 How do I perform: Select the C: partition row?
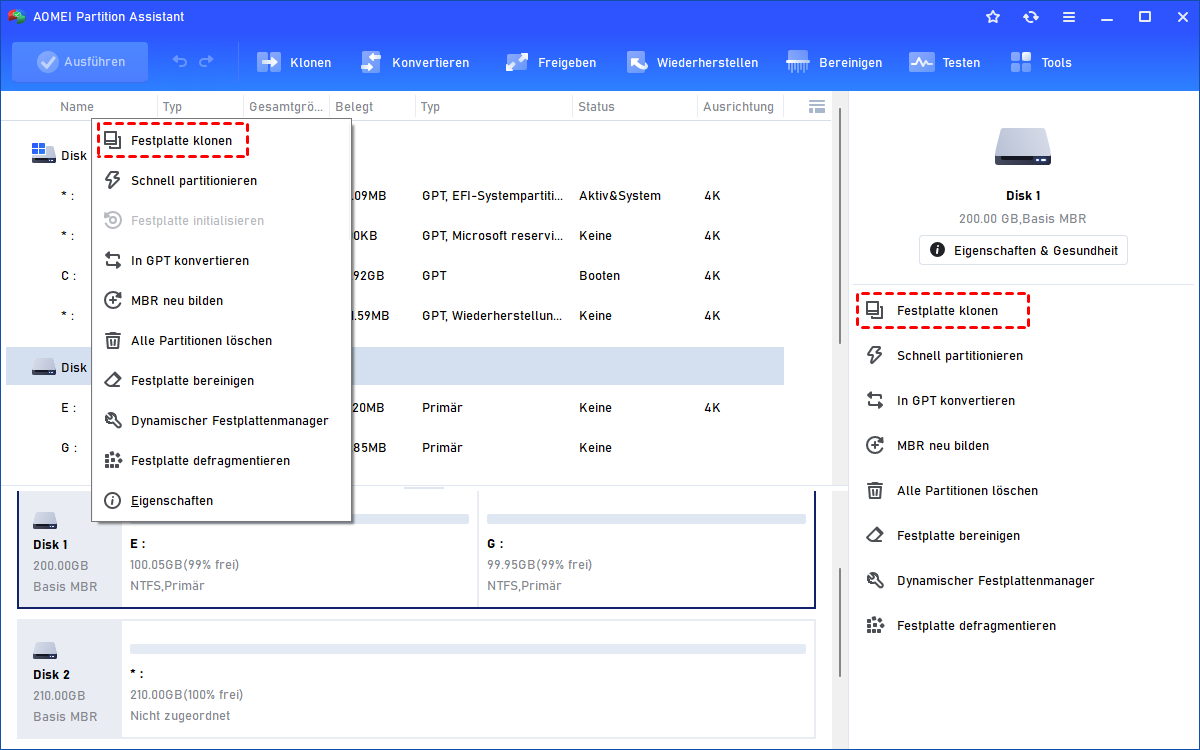tap(395, 276)
